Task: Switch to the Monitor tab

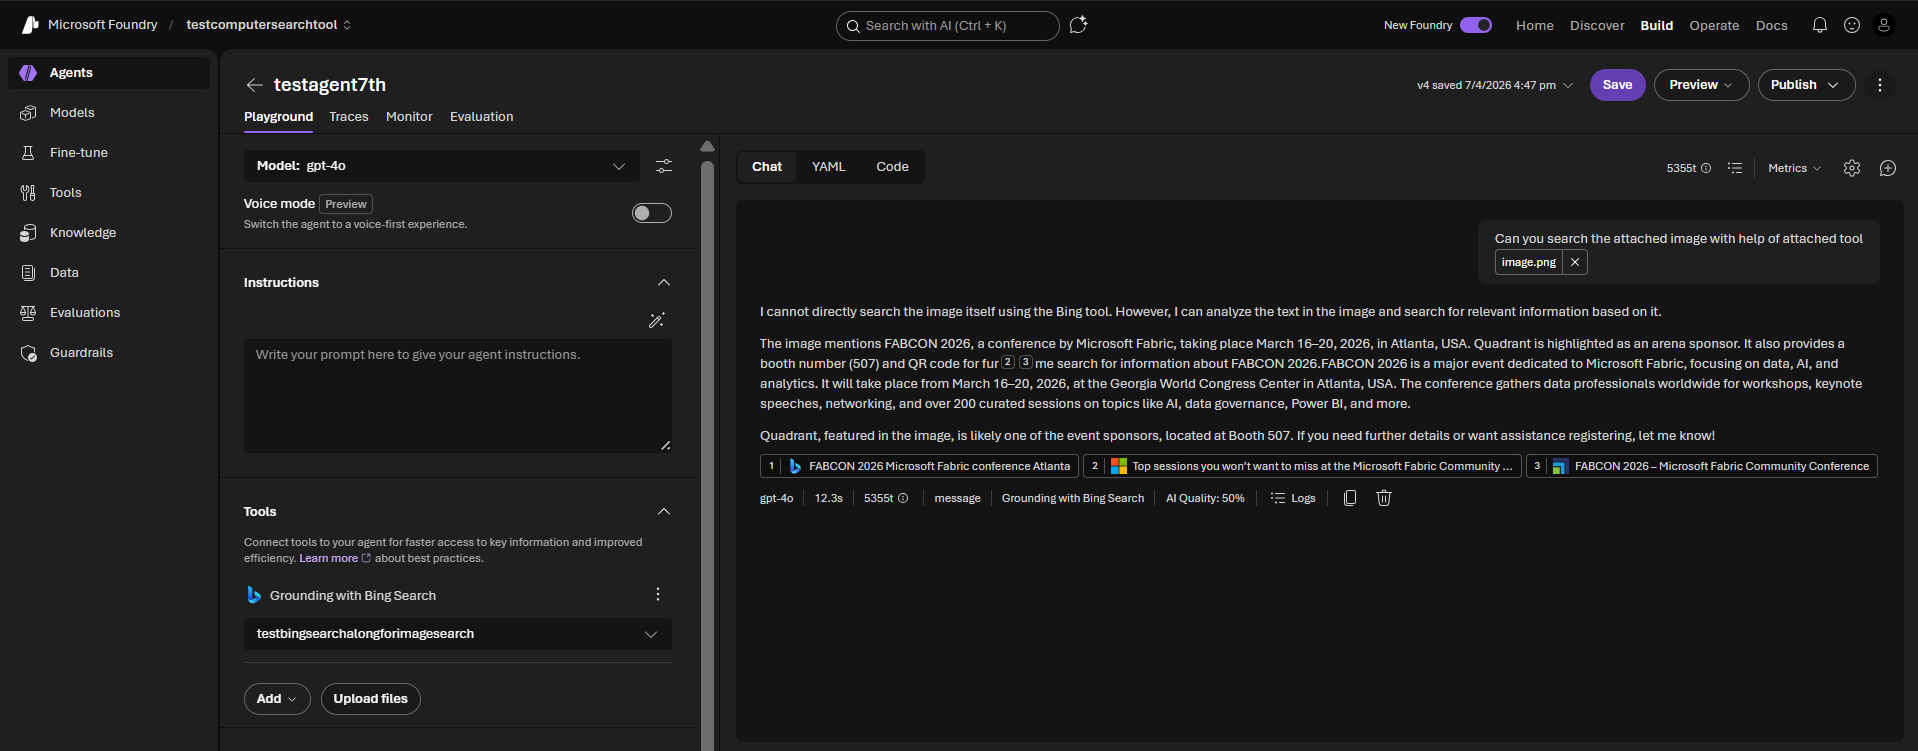Action: click(409, 117)
